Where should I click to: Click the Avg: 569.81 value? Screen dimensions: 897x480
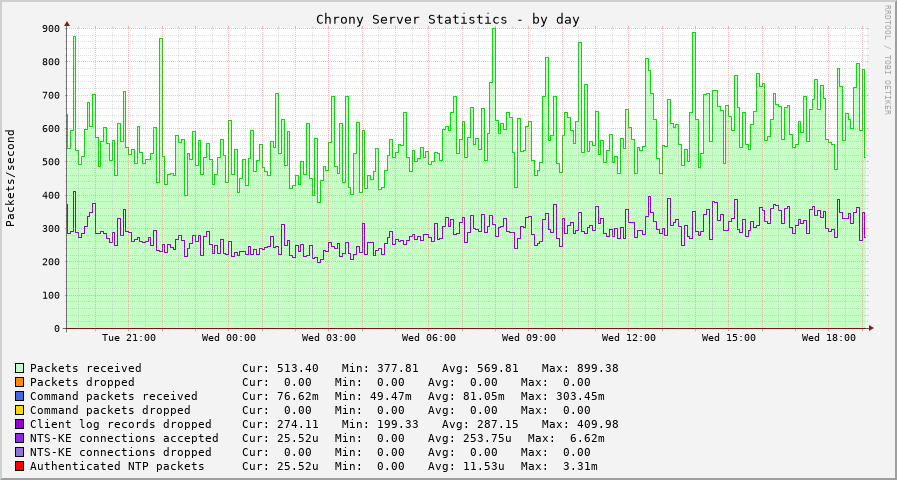[x=480, y=368]
